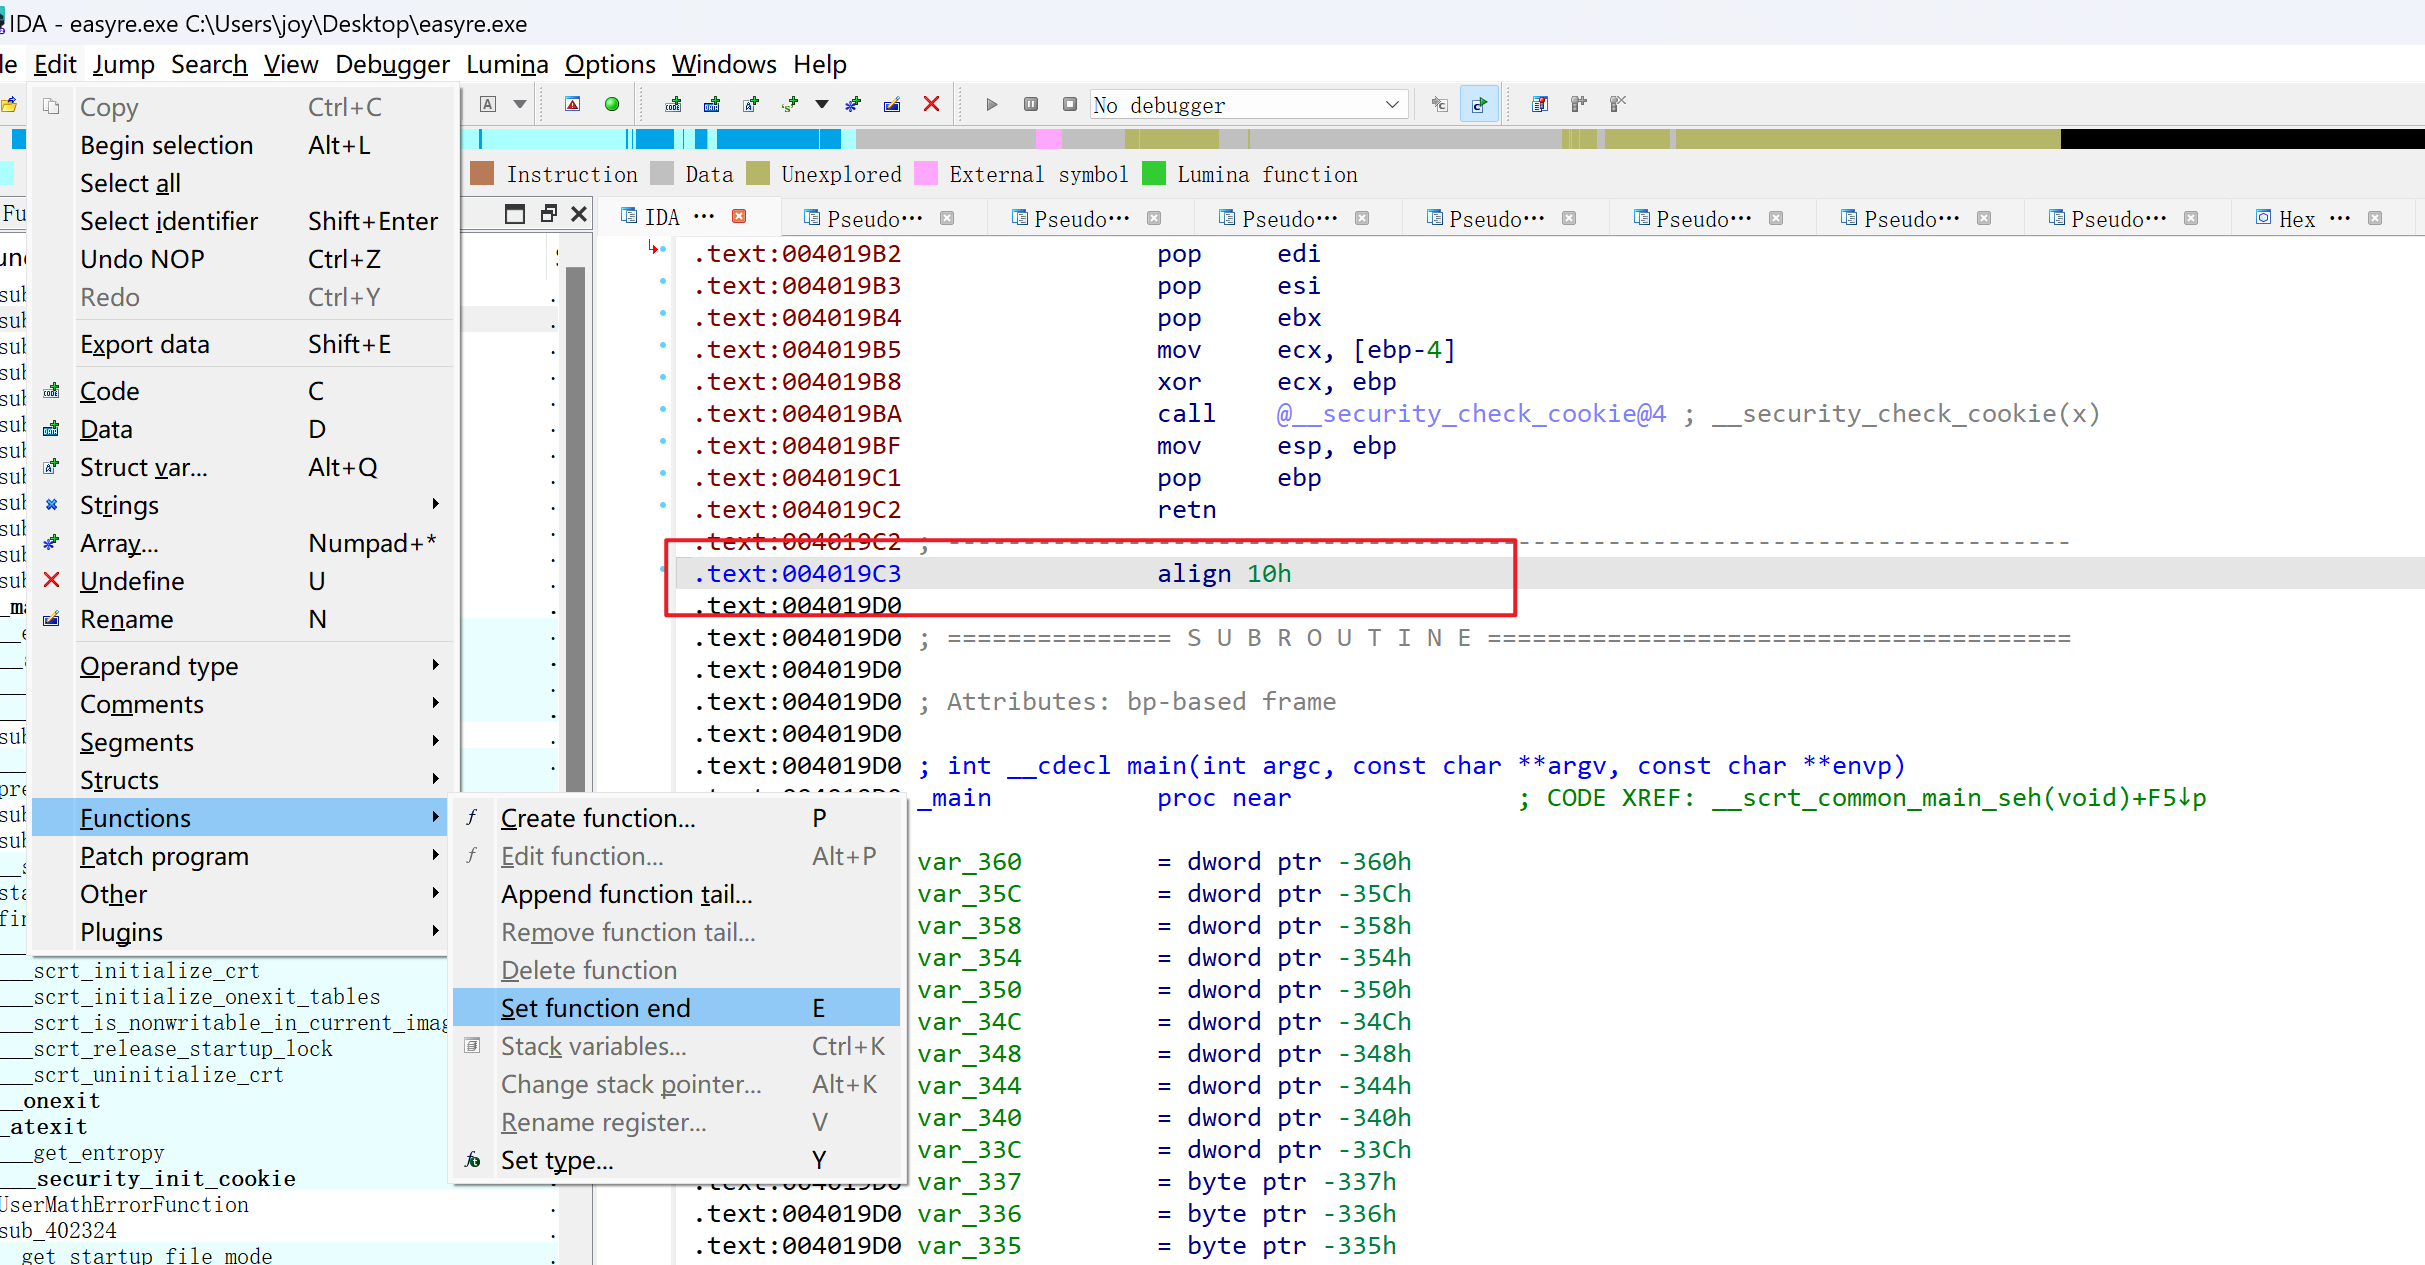Open dropdown arrow after struct var icon
2425x1265 pixels.
(x=822, y=104)
